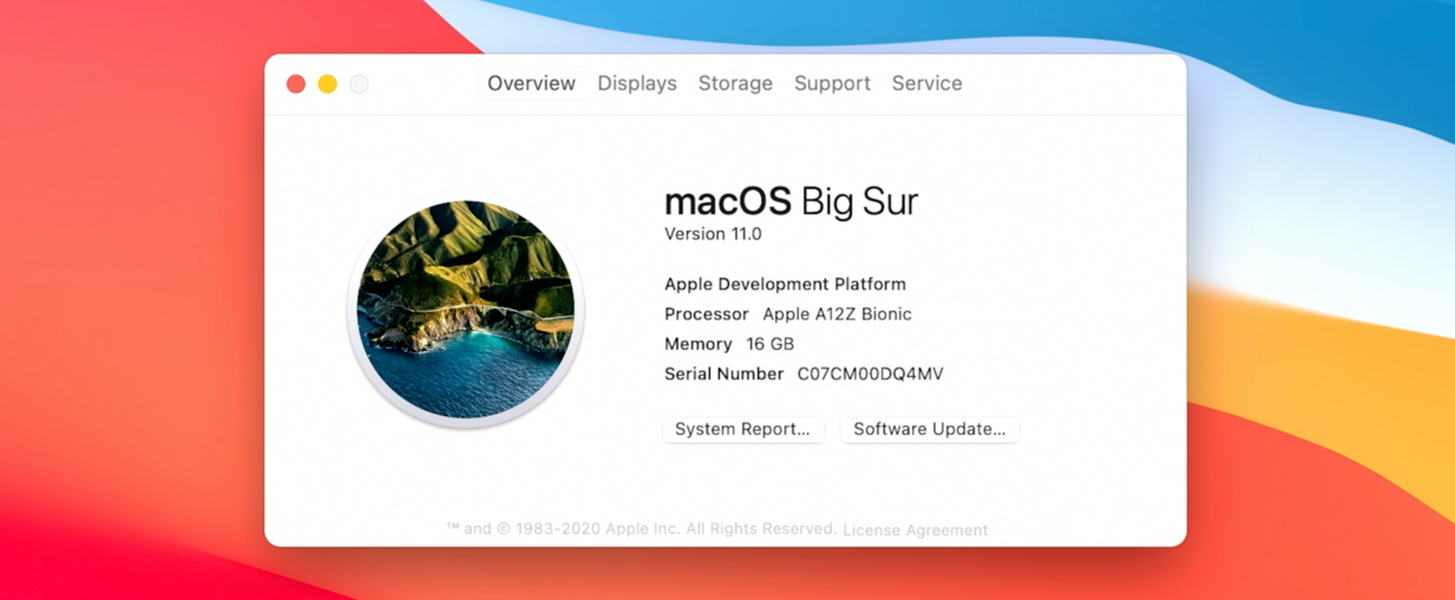1455x600 pixels.
Task: Switch to the Overview tab
Action: pyautogui.click(x=531, y=84)
